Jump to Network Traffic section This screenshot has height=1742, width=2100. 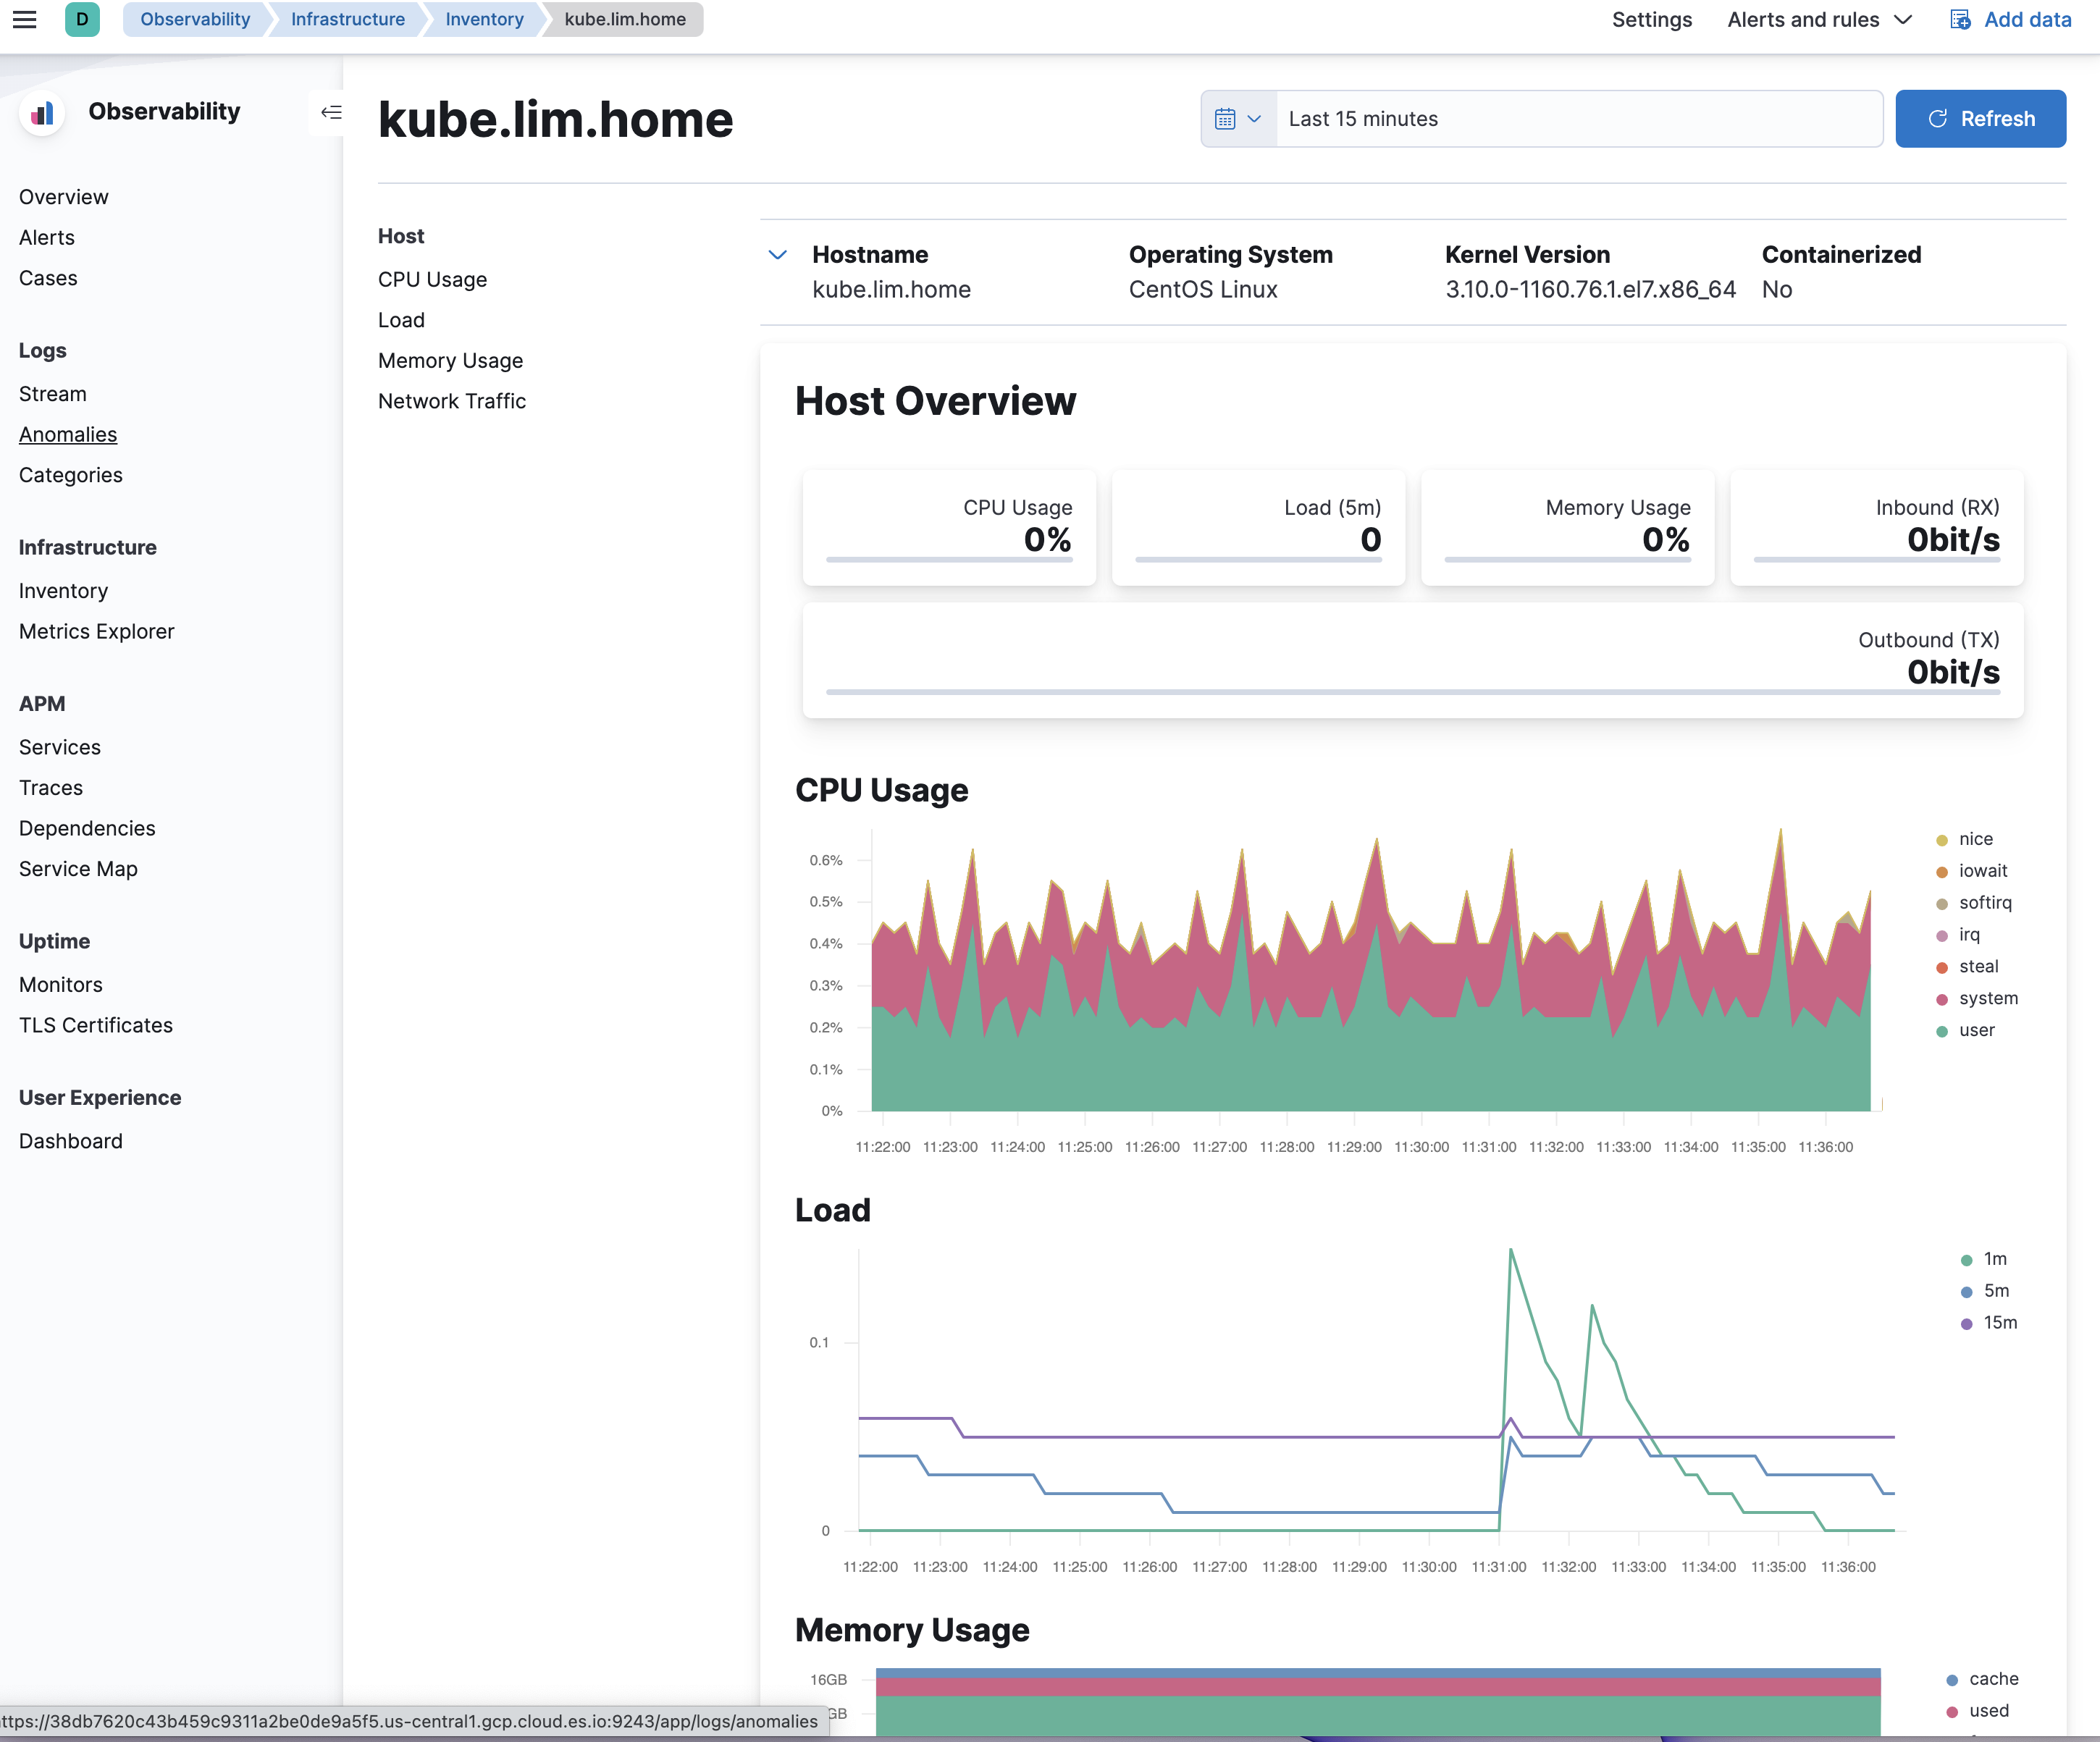(451, 401)
